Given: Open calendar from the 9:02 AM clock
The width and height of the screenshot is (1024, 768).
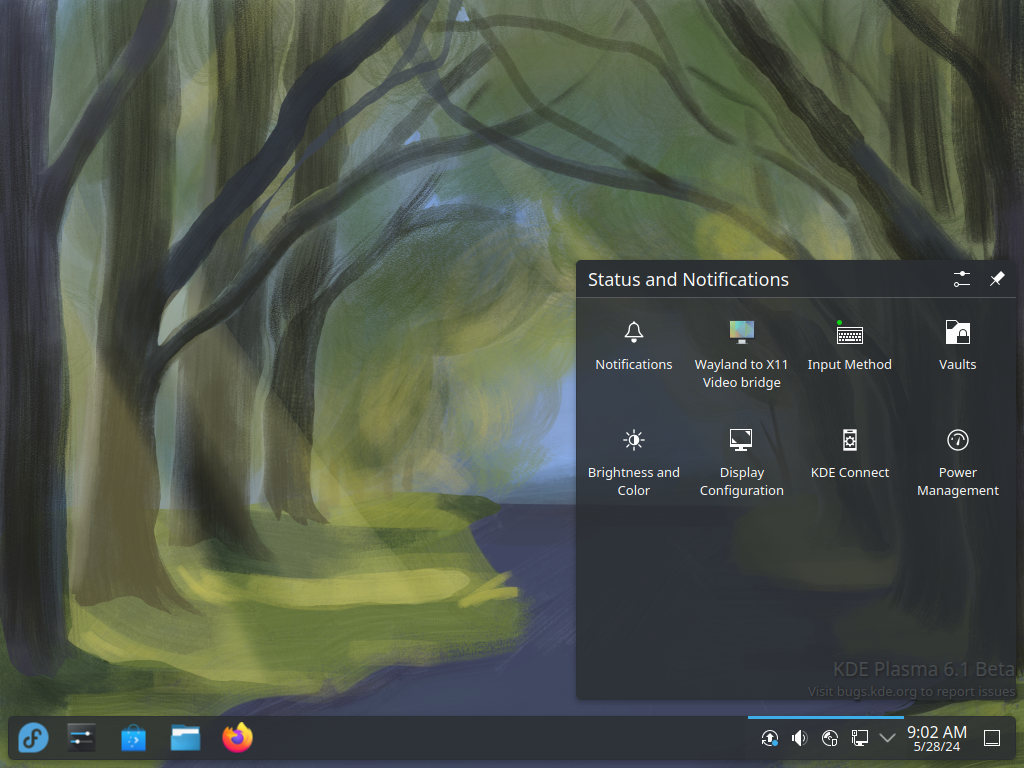Looking at the screenshot, I should click(x=936, y=738).
